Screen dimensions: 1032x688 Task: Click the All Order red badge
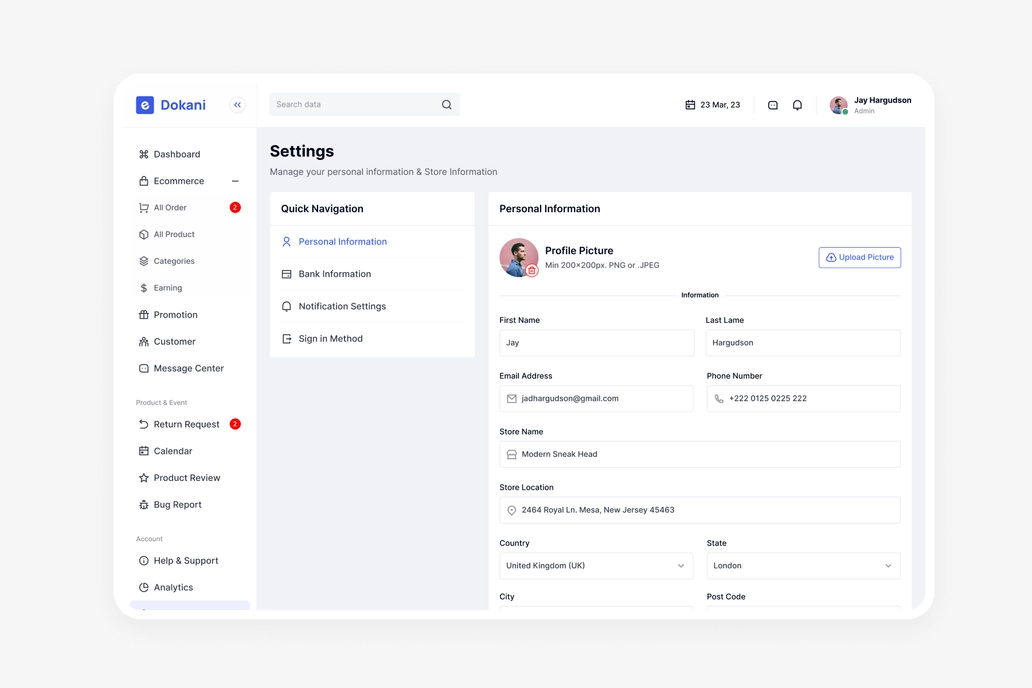[235, 207]
